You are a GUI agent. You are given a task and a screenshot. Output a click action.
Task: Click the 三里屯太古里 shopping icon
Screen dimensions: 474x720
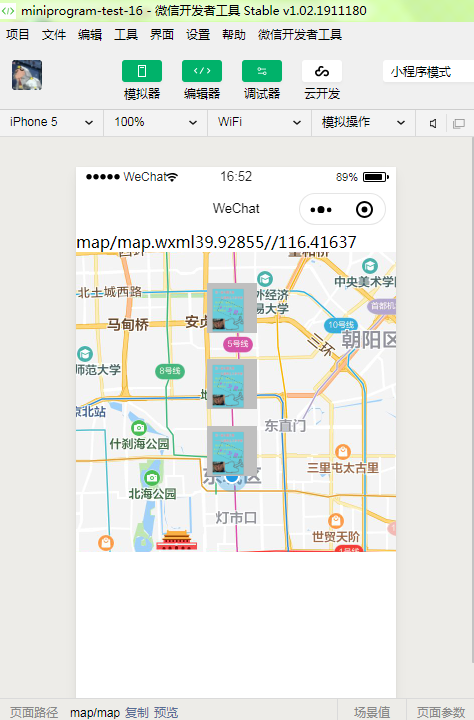click(343, 452)
